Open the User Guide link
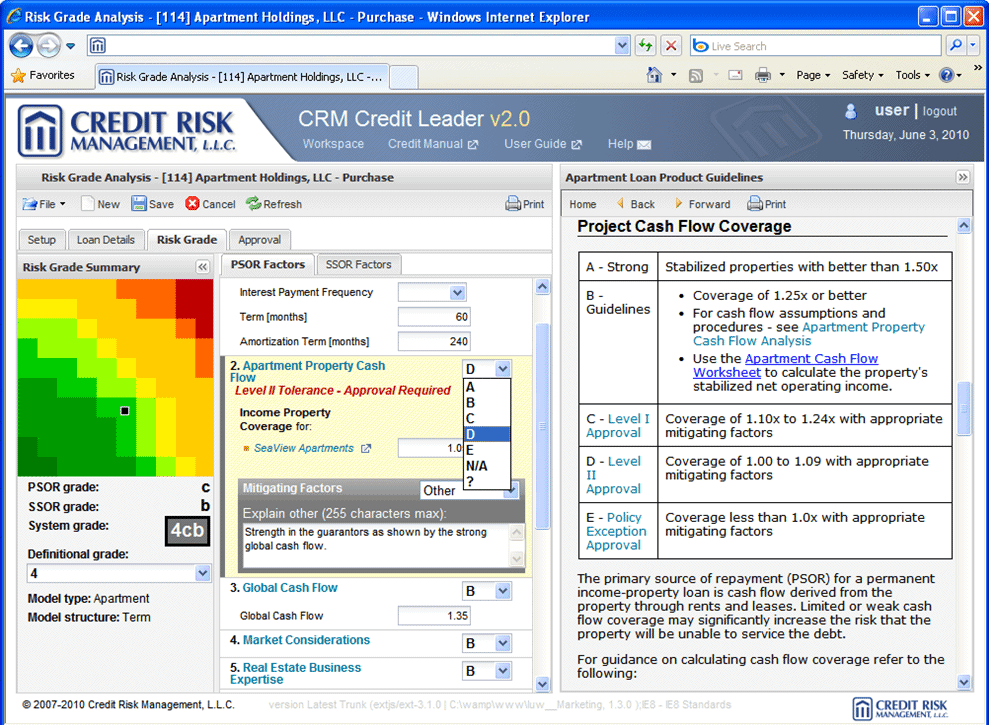The width and height of the screenshot is (989, 725). 542,144
